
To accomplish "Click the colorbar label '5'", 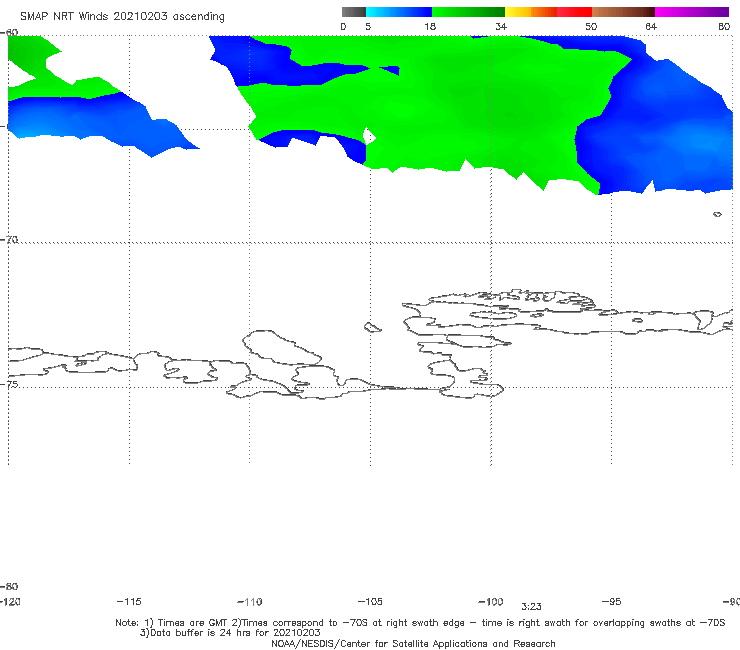I will click(368, 26).
